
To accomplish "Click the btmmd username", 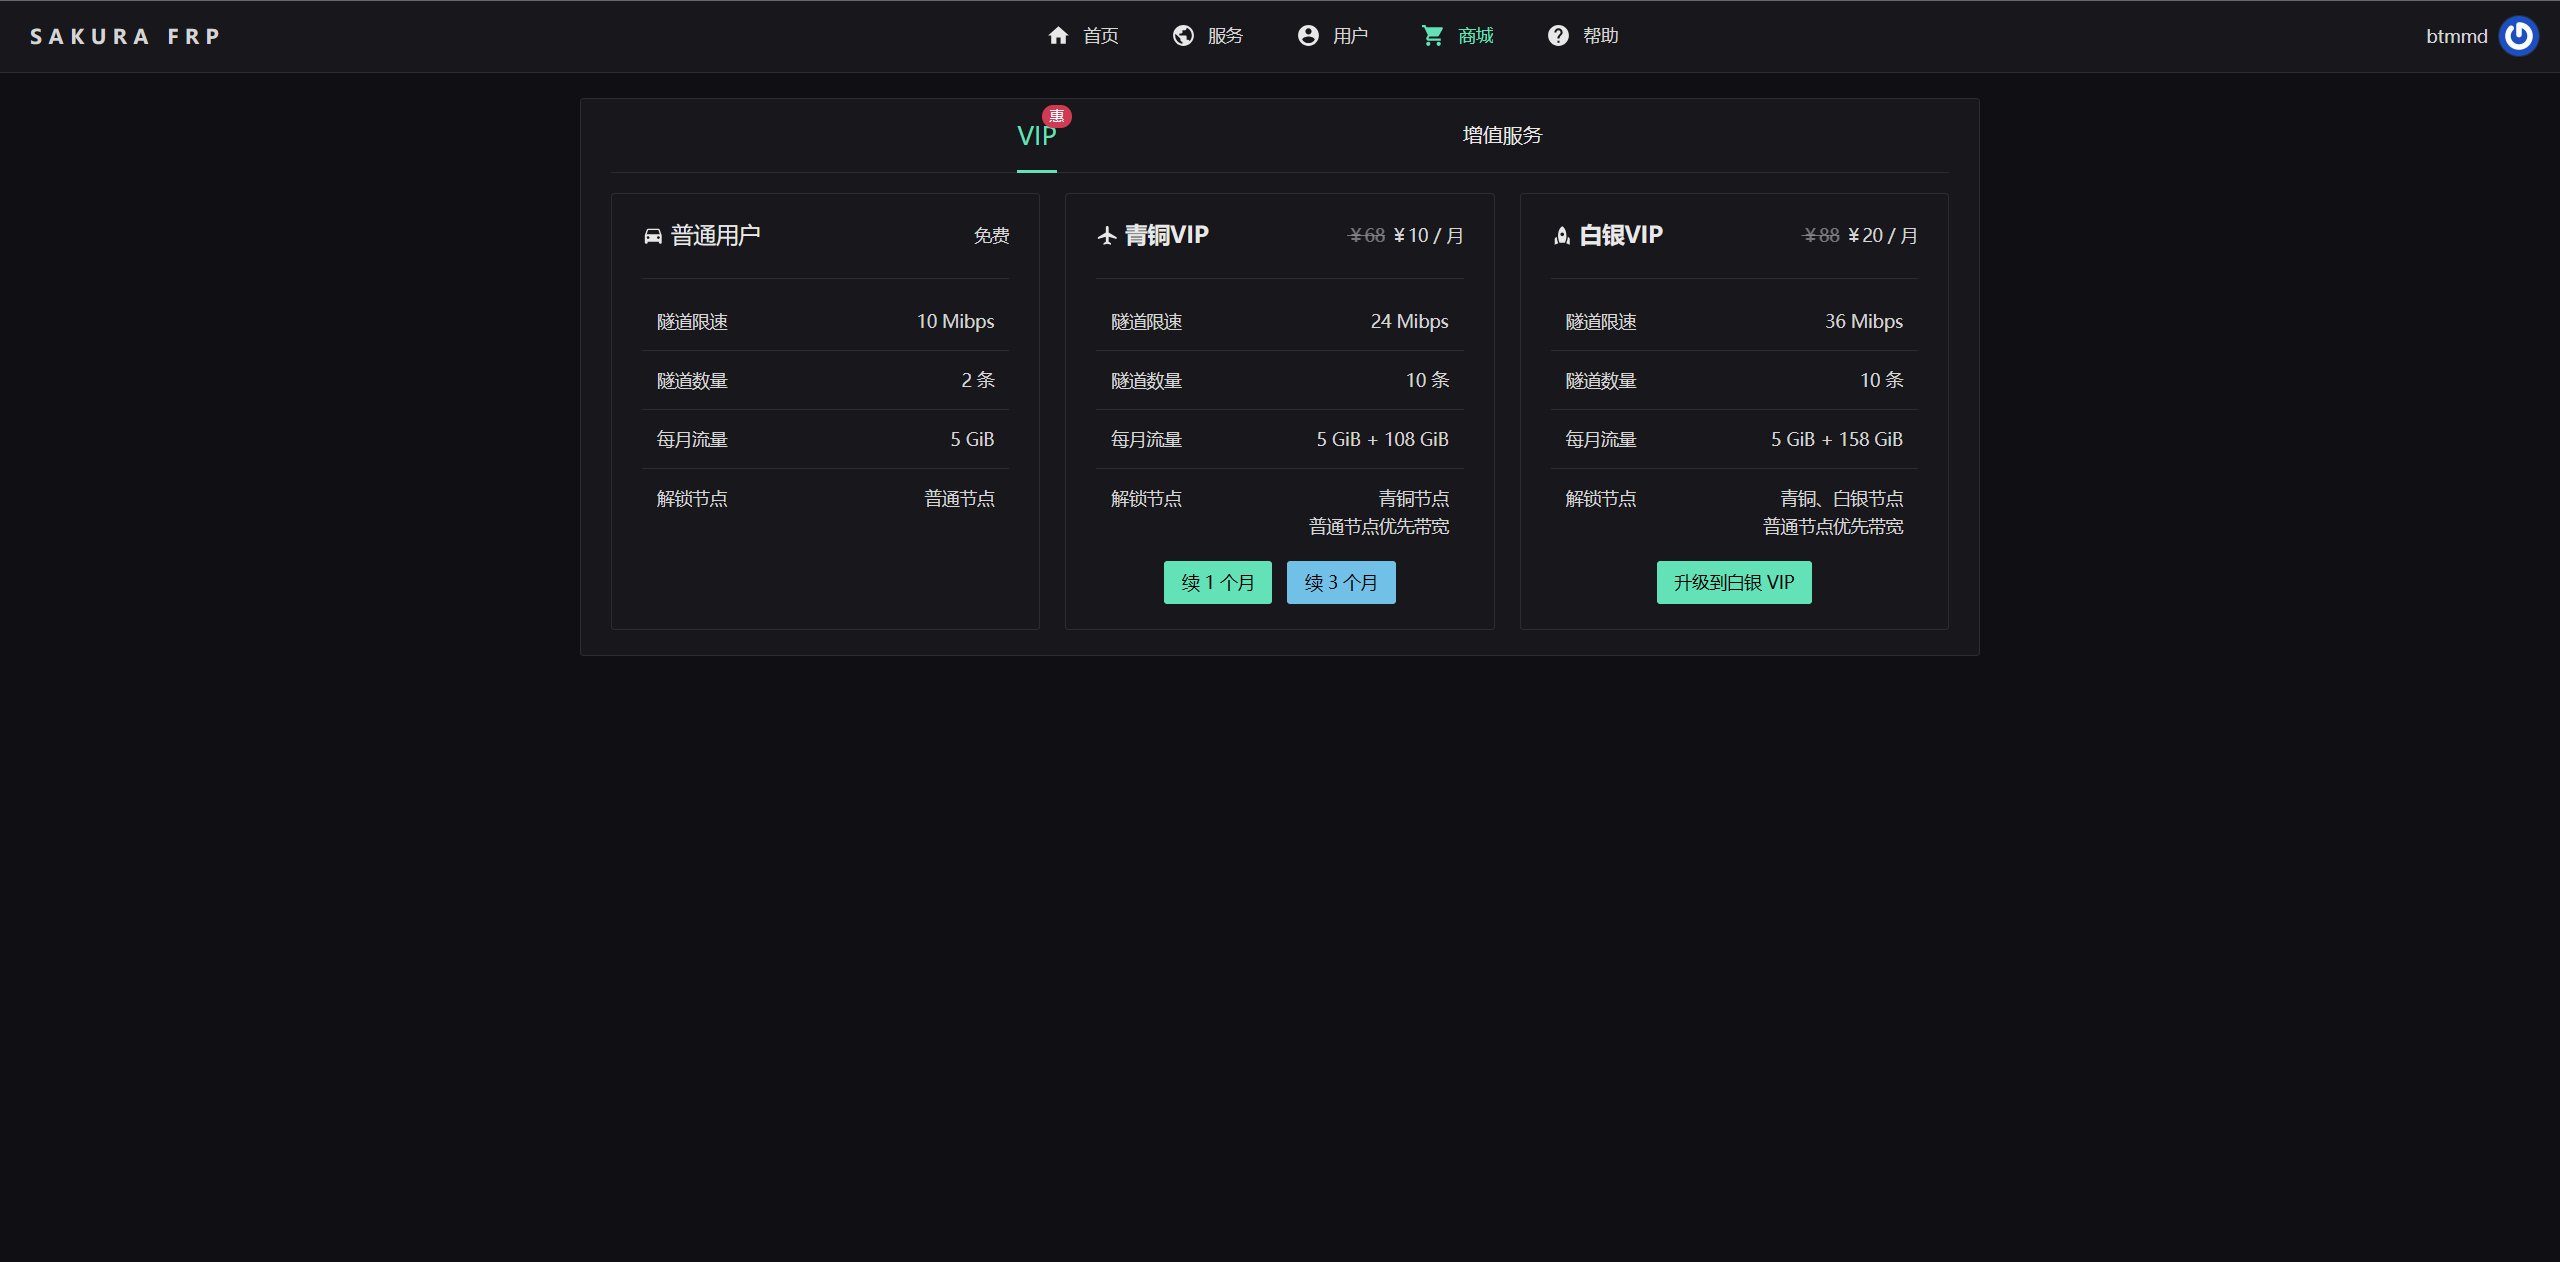I will (2456, 37).
